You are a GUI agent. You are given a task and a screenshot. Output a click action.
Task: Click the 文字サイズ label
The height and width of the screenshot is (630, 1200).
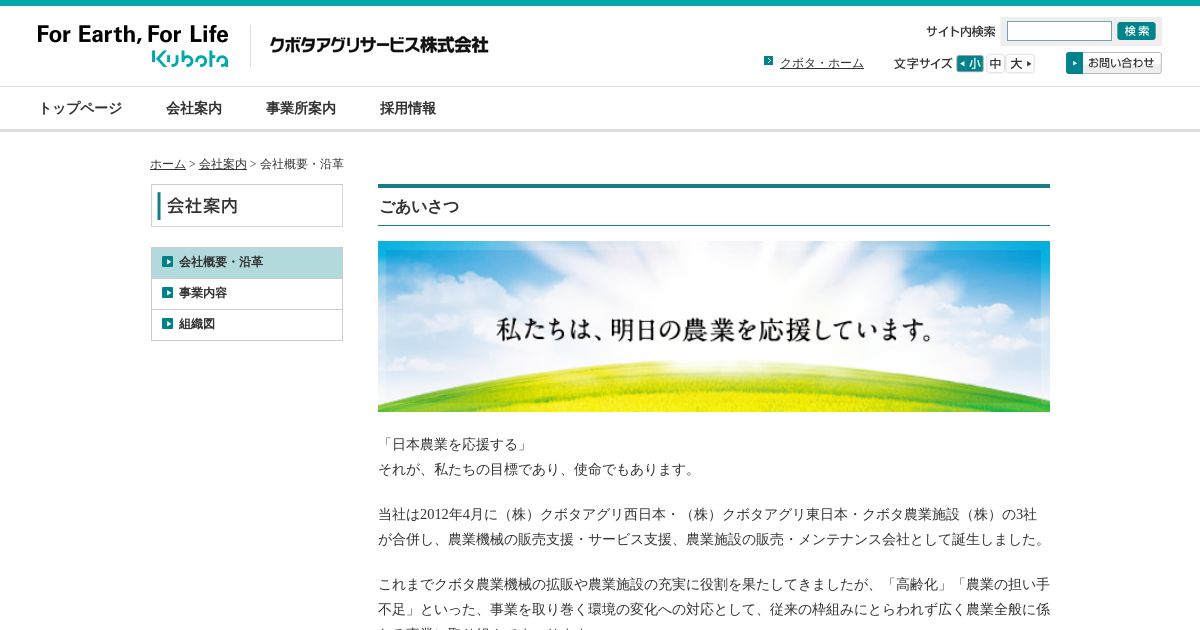923,64
